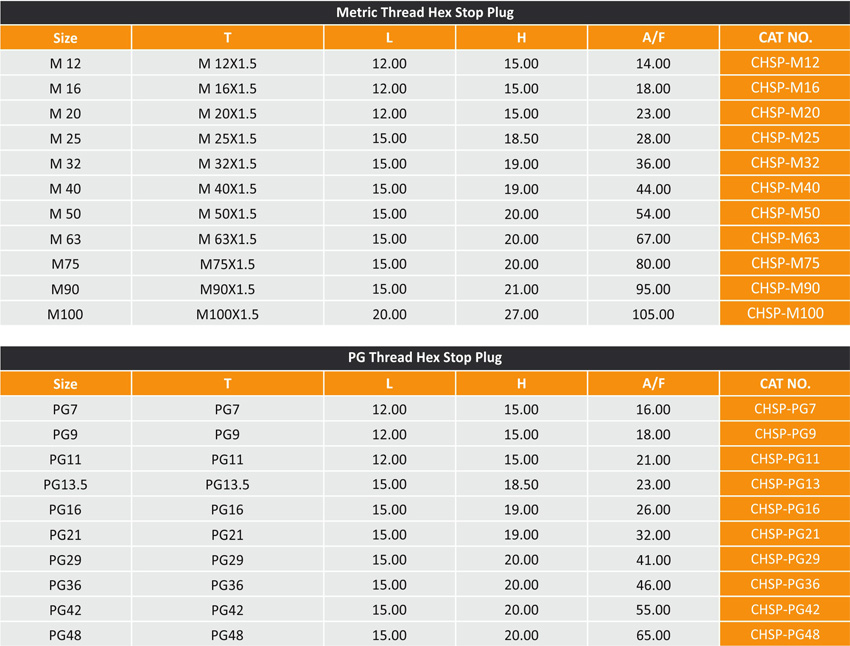Open the CHSP-PG7 catalog entry
The width and height of the screenshot is (850, 646).
point(785,409)
